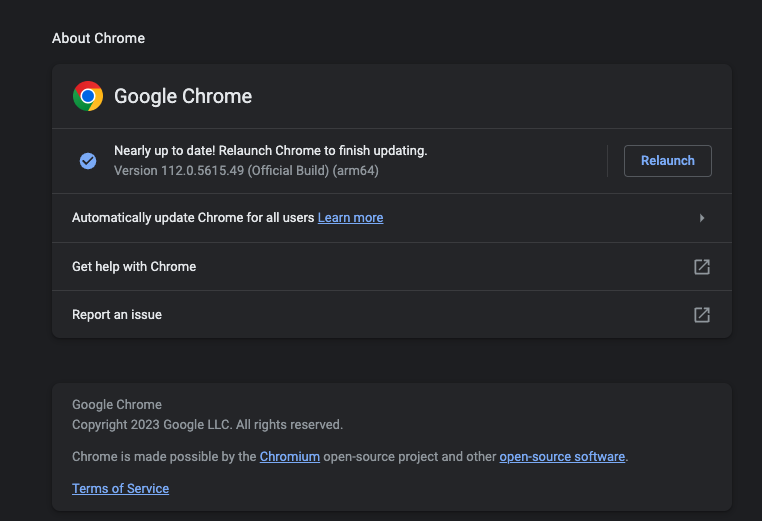
Task: Click the blue update checkmark icon
Action: tap(88, 161)
